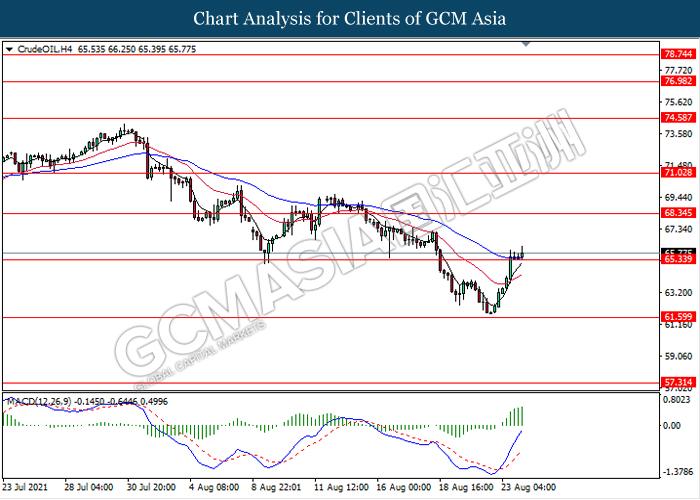Screen dimensions: 700x500
Task: Click the Chart Analysis for Clients header title
Action: 350,18
